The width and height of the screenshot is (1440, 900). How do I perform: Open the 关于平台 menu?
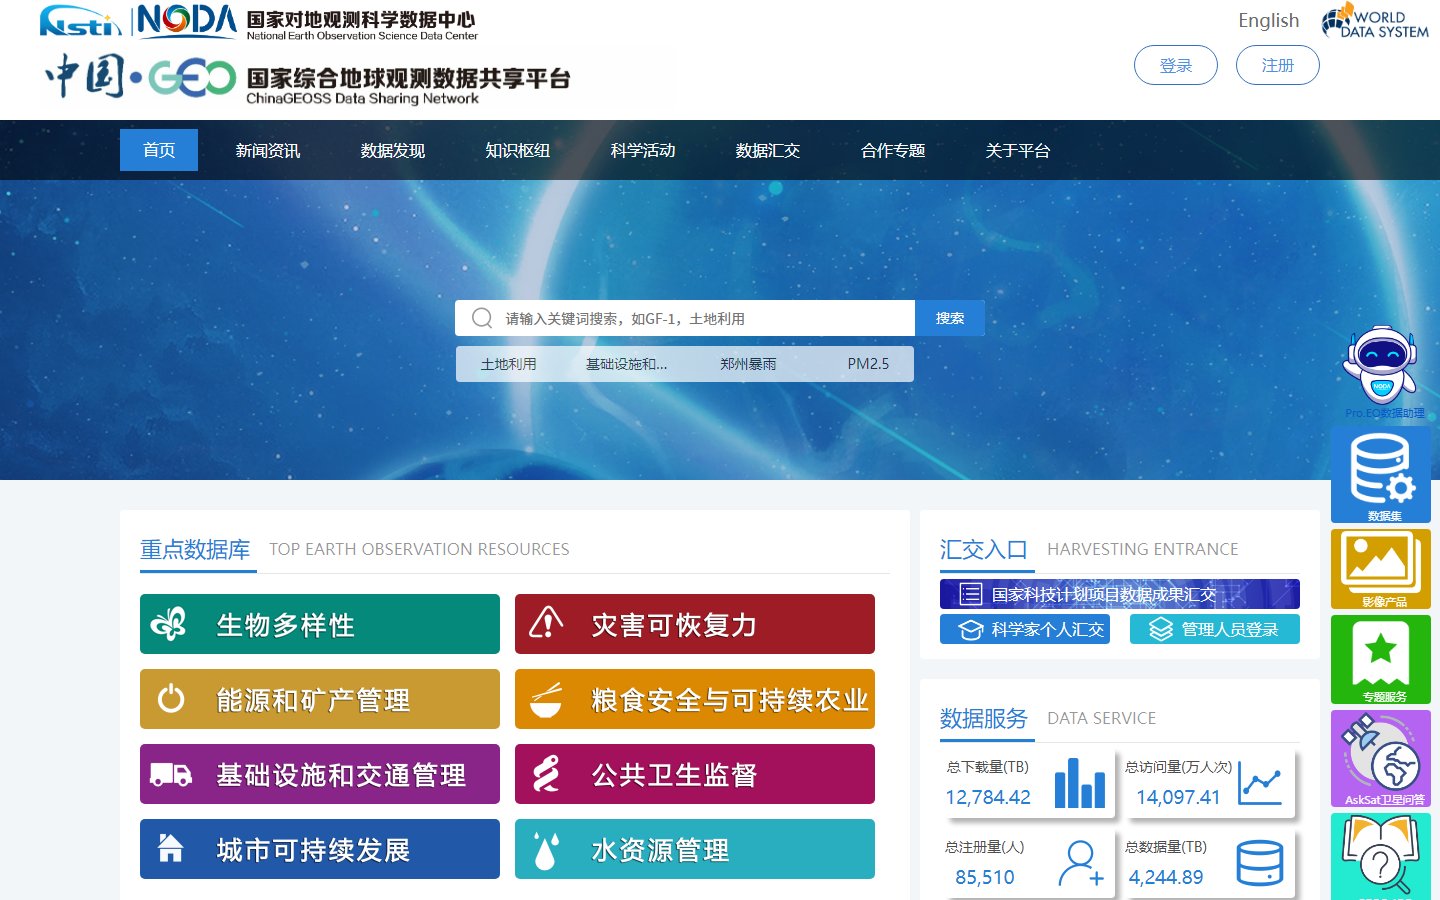(x=1018, y=150)
